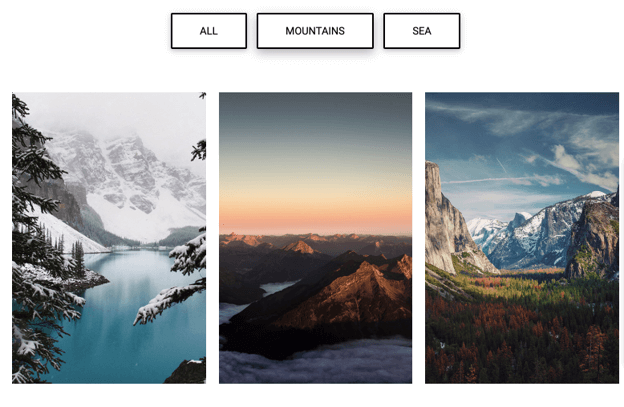
Task: Open the sunset mountain ridge photo
Action: [x=316, y=238]
